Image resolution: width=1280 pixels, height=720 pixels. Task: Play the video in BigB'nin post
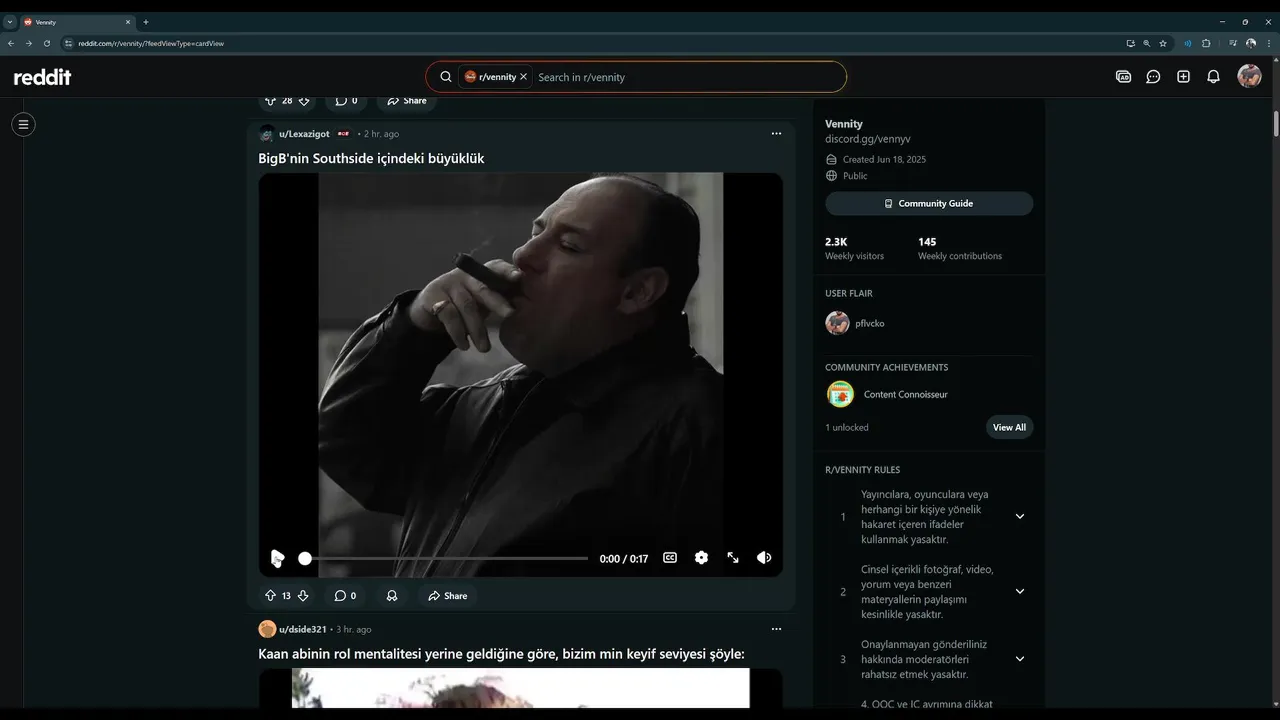[x=277, y=558]
